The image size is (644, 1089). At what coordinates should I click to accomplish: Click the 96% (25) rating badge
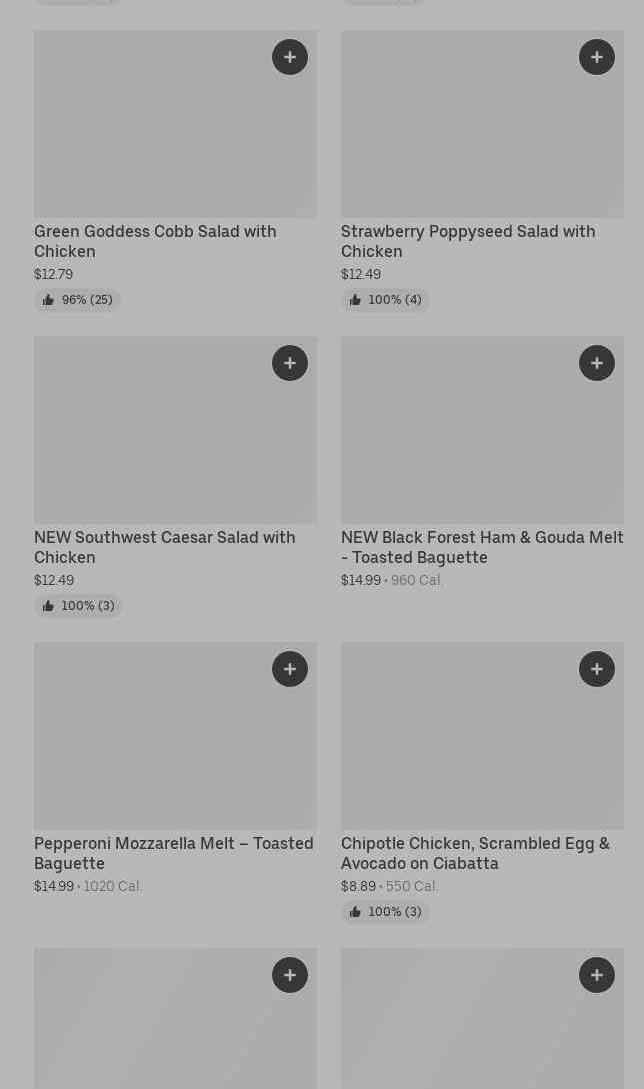pyautogui.click(x=78, y=300)
